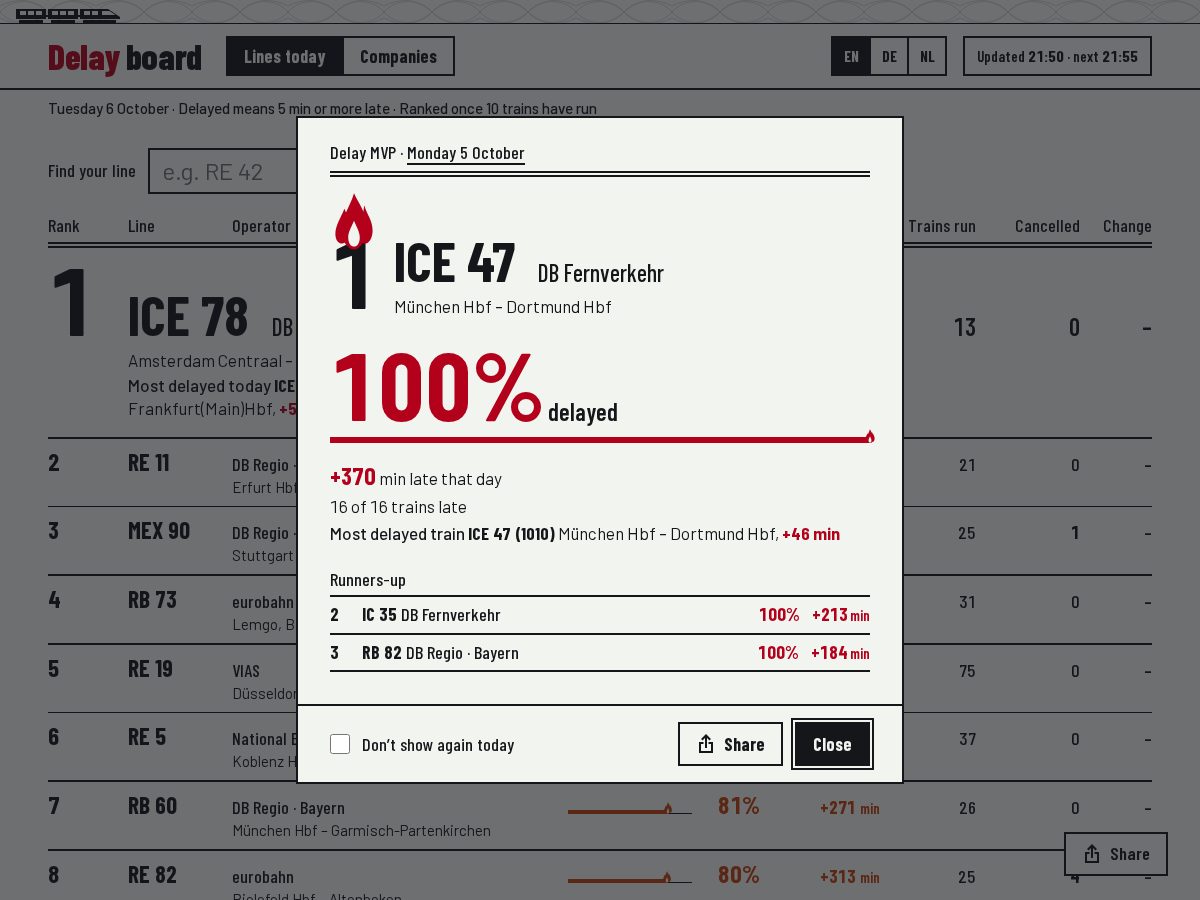Click the RB 60 line name
This screenshot has width=1200, height=900.
[152, 806]
